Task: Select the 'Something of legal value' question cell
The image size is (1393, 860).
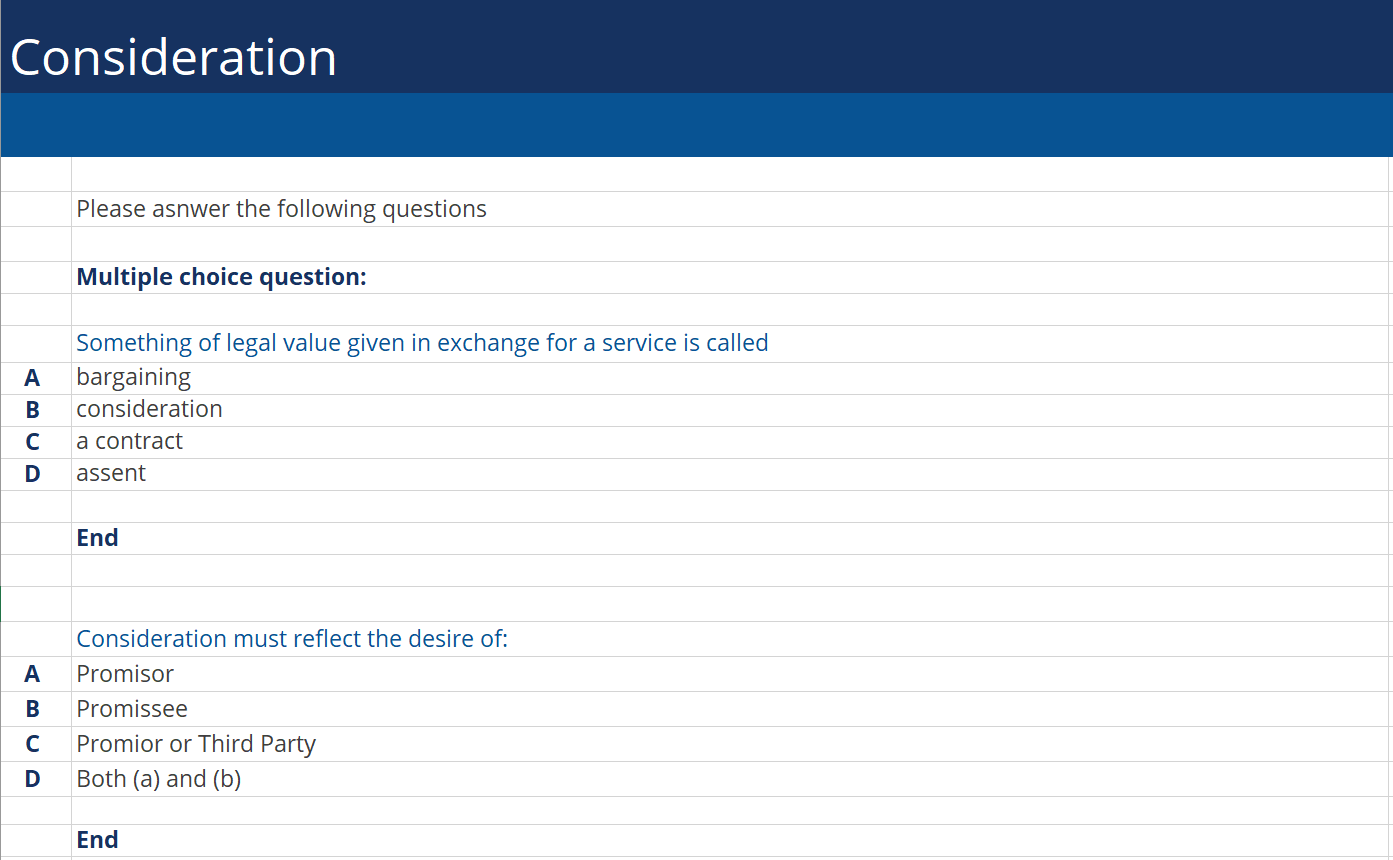Action: click(x=422, y=343)
